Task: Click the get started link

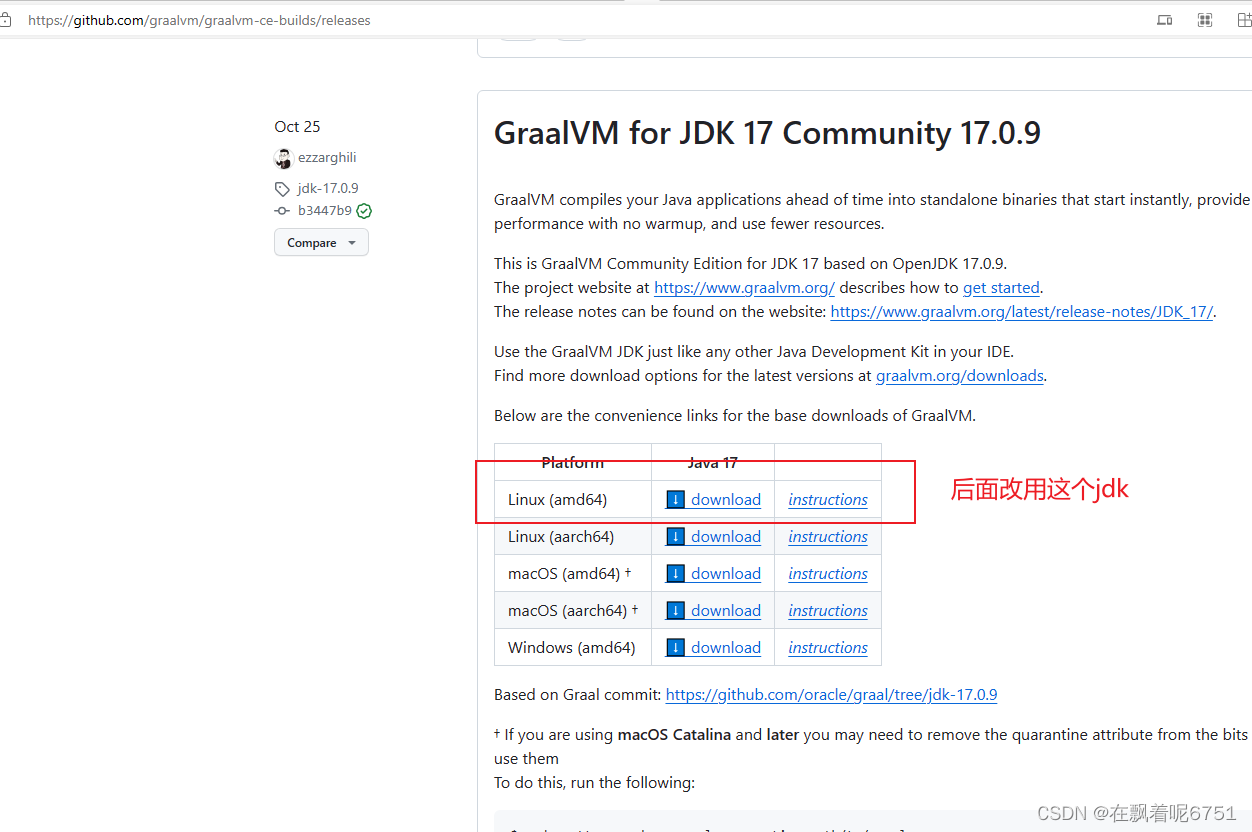Action: pos(1001,287)
